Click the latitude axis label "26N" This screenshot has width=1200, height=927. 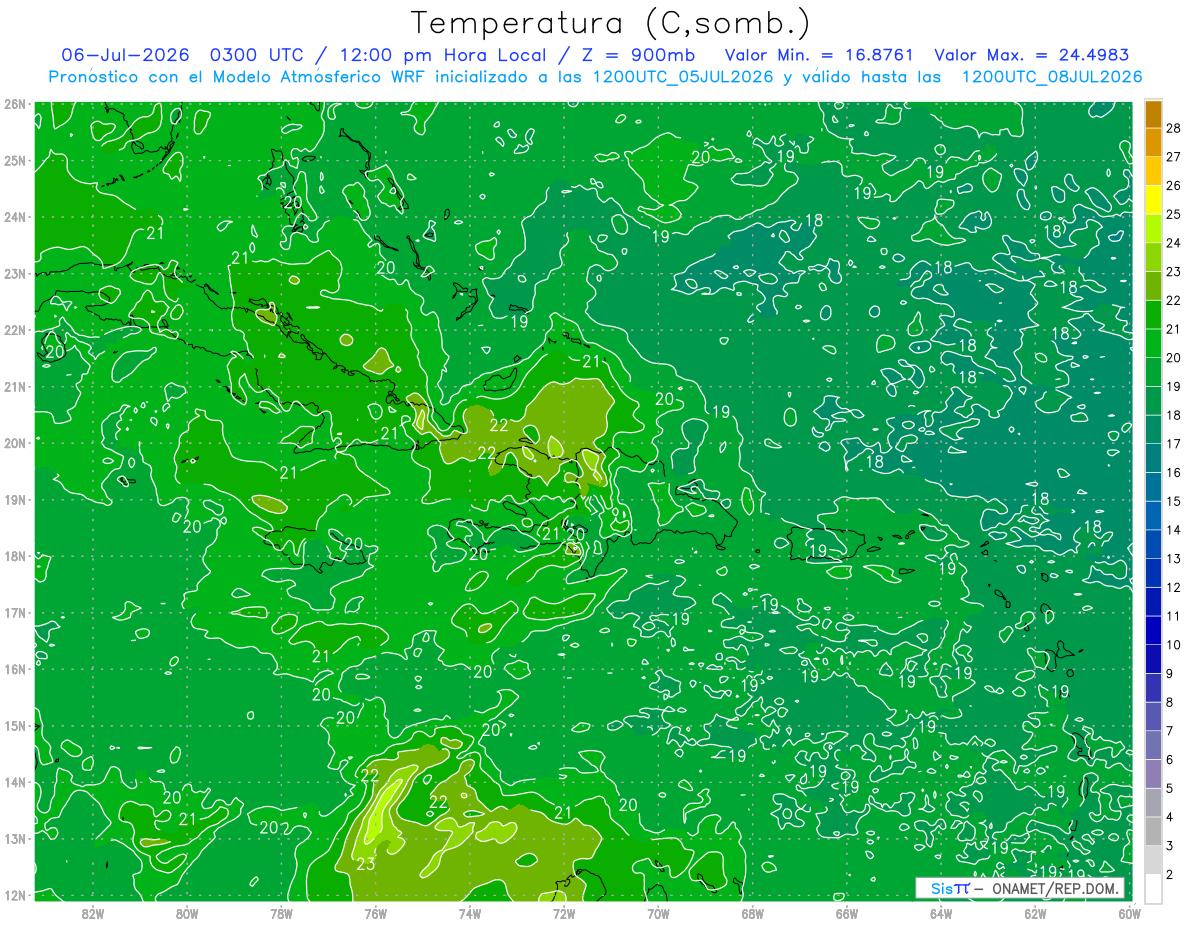pyautogui.click(x=15, y=104)
